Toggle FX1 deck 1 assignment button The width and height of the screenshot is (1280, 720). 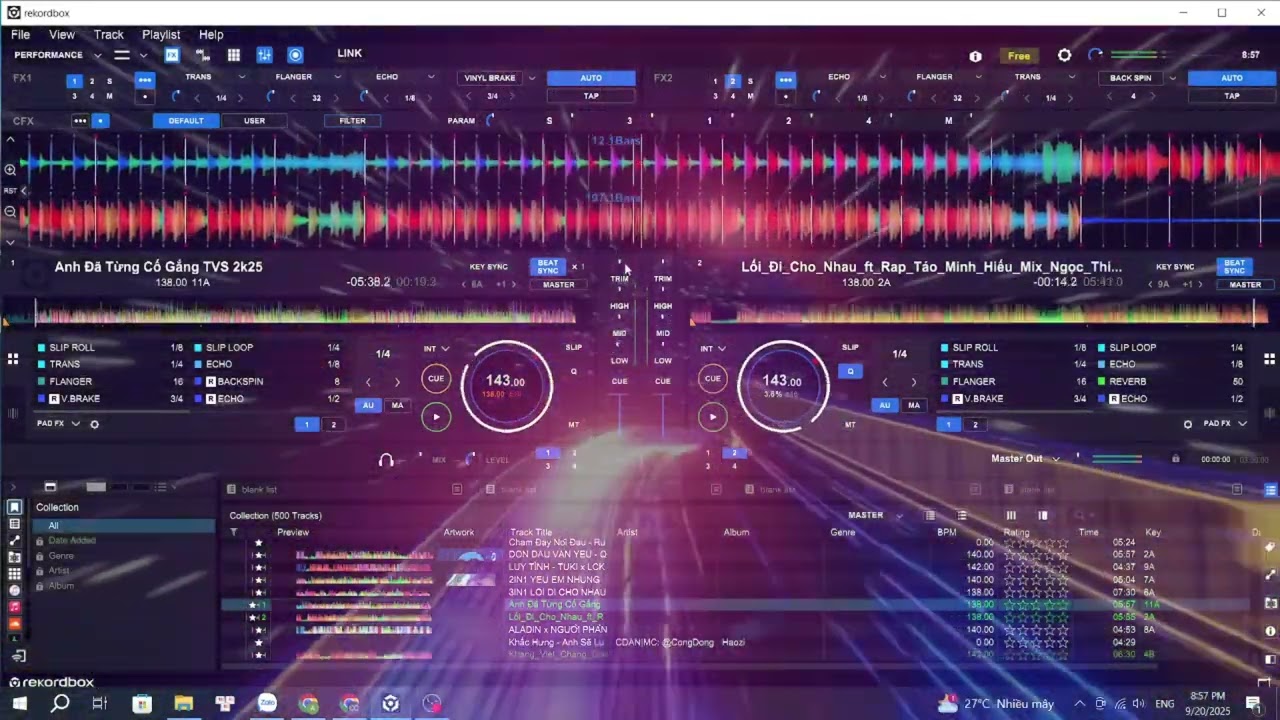[74, 81]
